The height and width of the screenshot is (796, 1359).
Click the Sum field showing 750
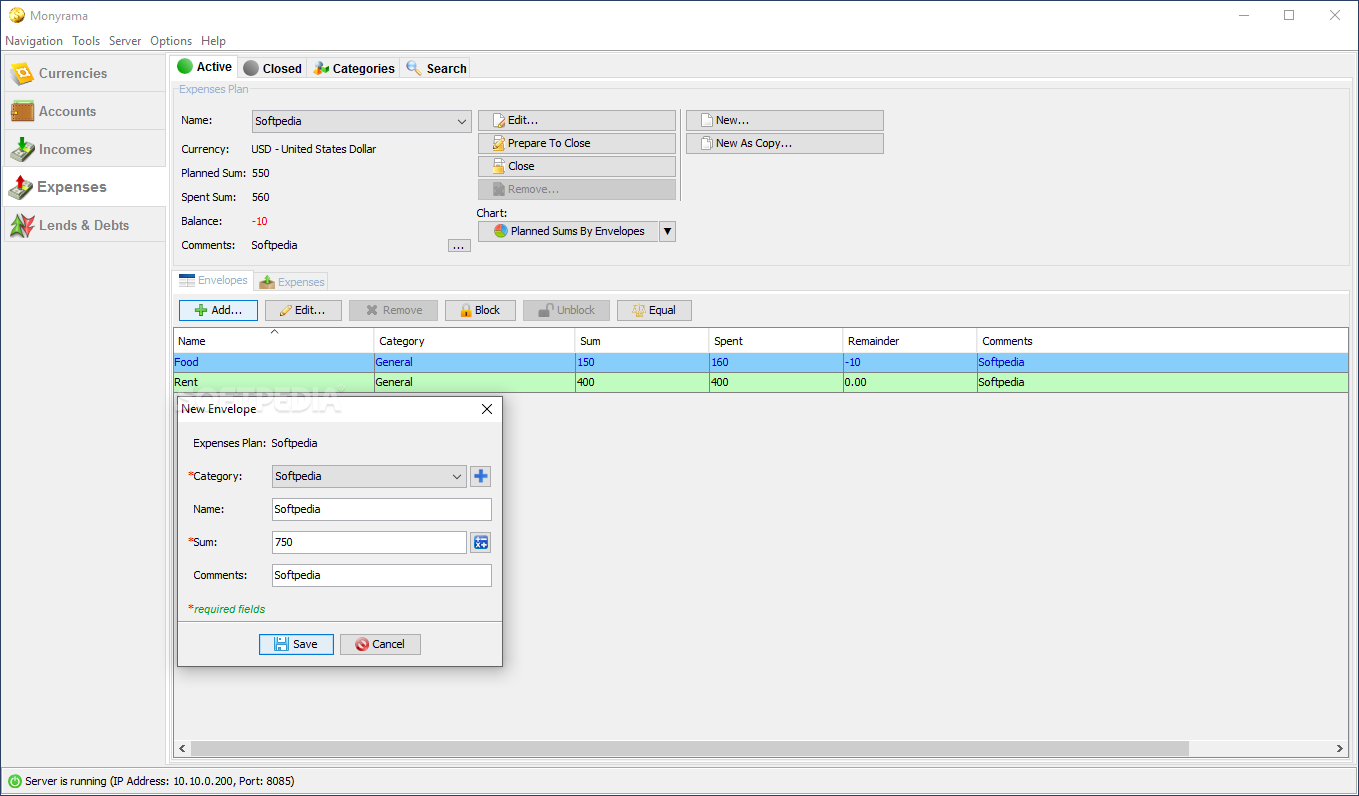pyautogui.click(x=369, y=542)
